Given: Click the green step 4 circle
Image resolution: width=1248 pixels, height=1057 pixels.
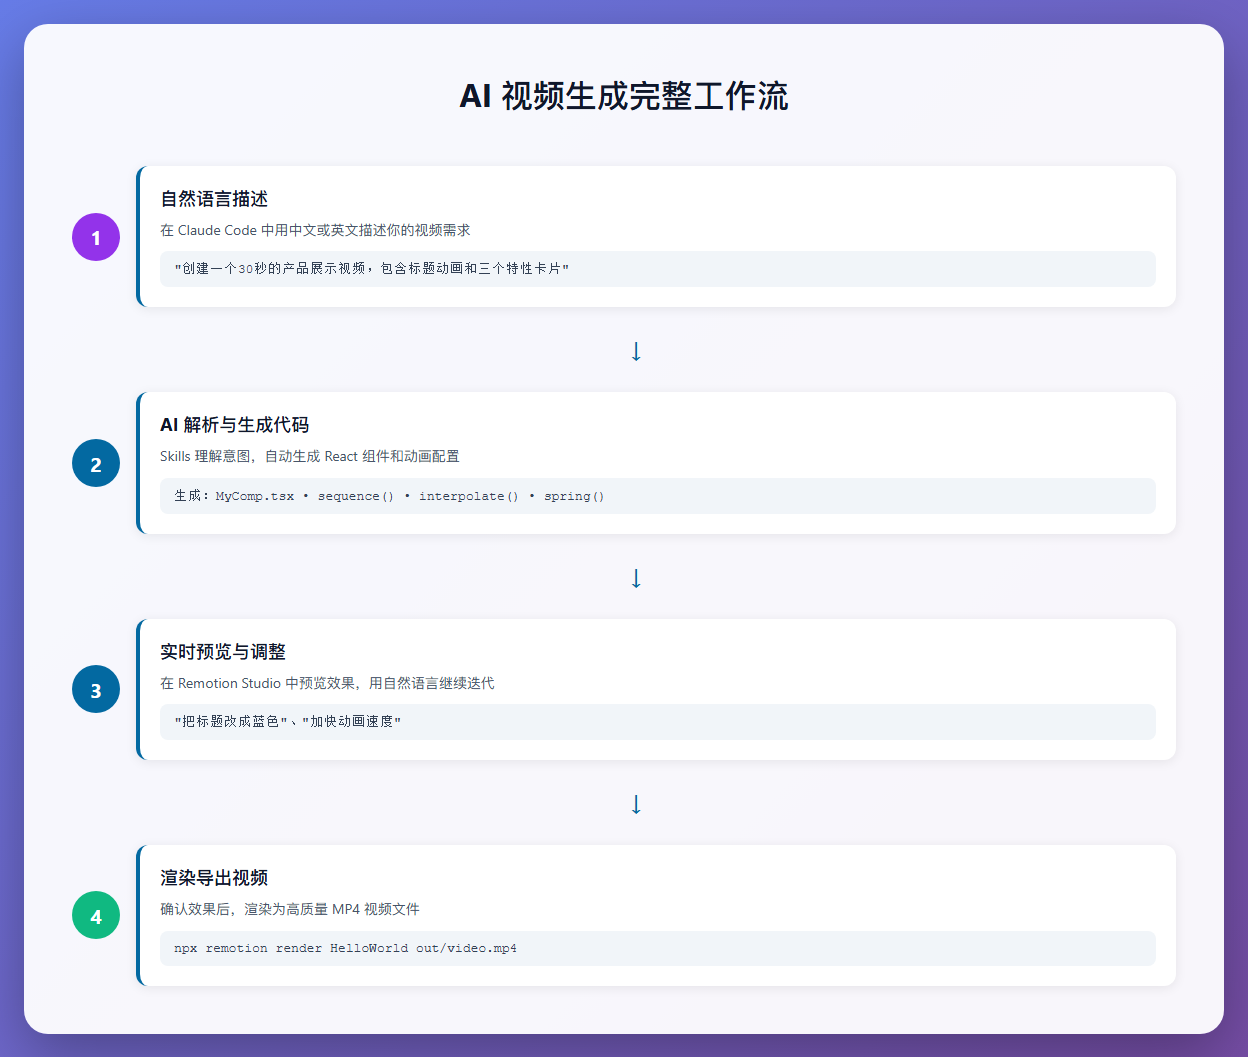Looking at the screenshot, I should pyautogui.click(x=96, y=916).
